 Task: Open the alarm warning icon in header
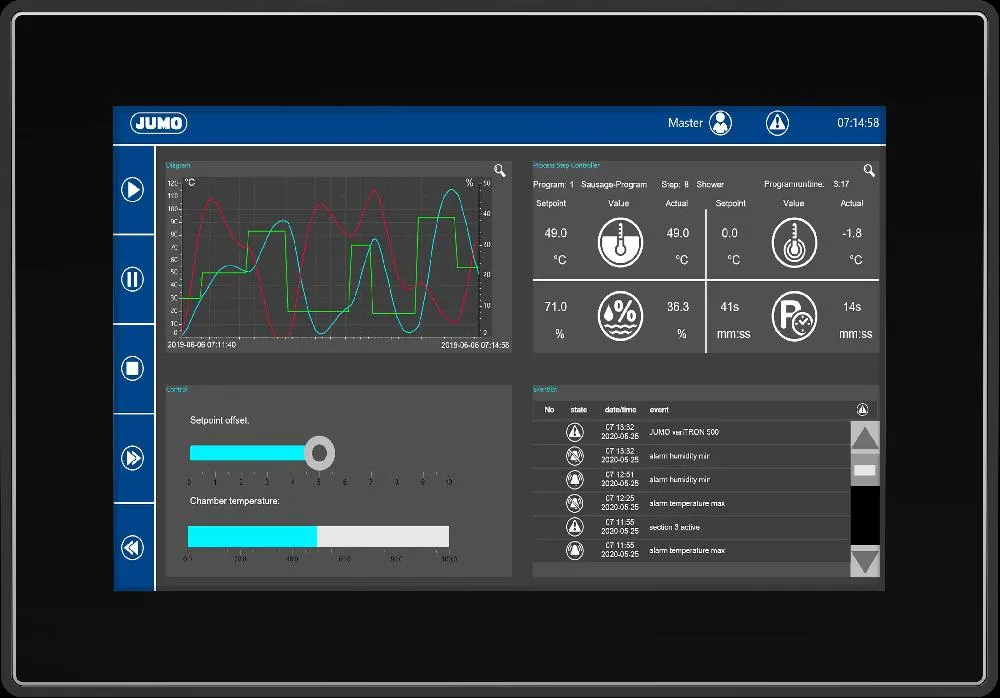tap(777, 123)
